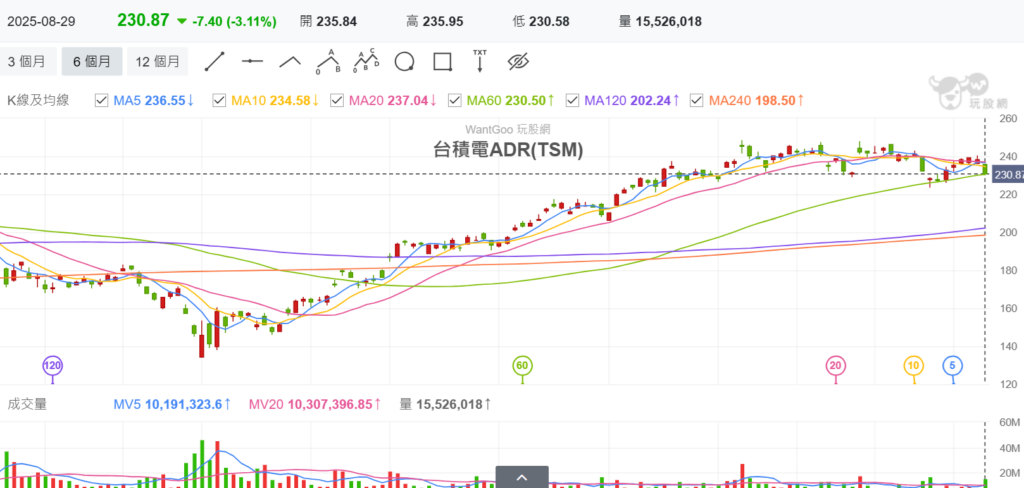Click the 開 235.84 opening price

(328, 22)
